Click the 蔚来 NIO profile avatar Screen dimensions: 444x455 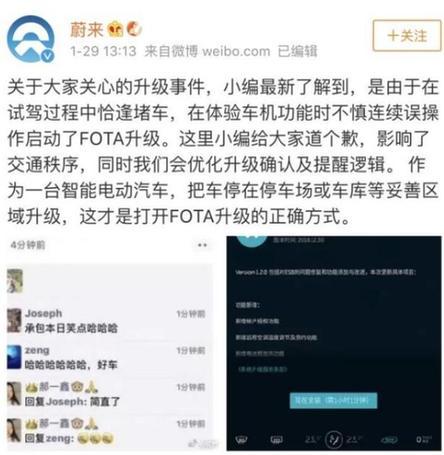[x=31, y=39]
